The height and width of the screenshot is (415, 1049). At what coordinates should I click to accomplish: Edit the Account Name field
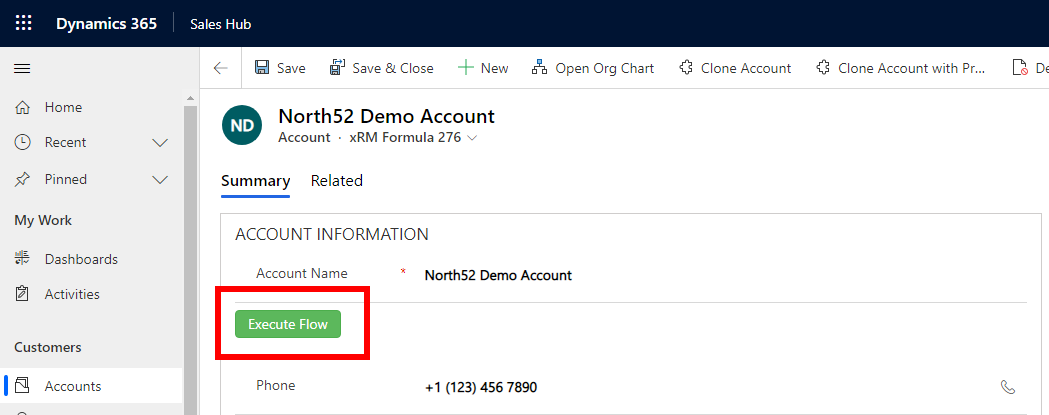tap(724, 275)
